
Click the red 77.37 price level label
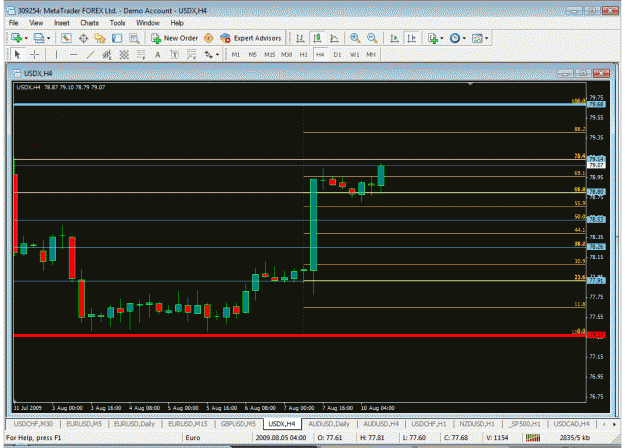596,335
